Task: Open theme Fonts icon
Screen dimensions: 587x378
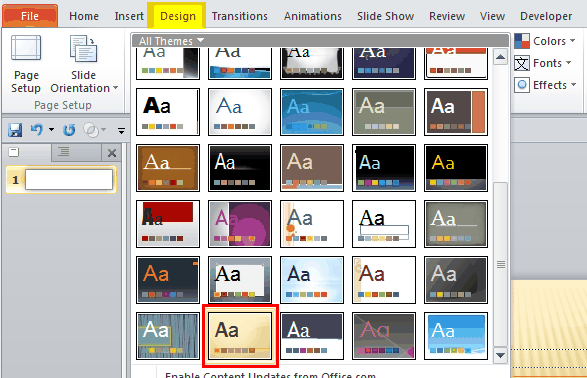Action: [x=521, y=63]
